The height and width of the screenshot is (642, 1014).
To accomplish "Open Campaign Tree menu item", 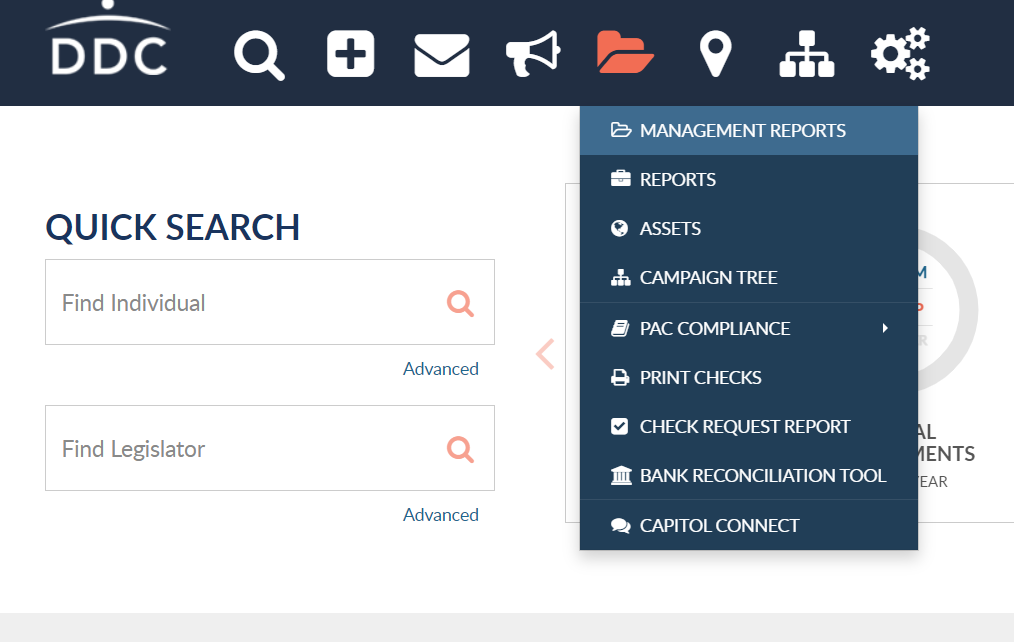I will [749, 278].
